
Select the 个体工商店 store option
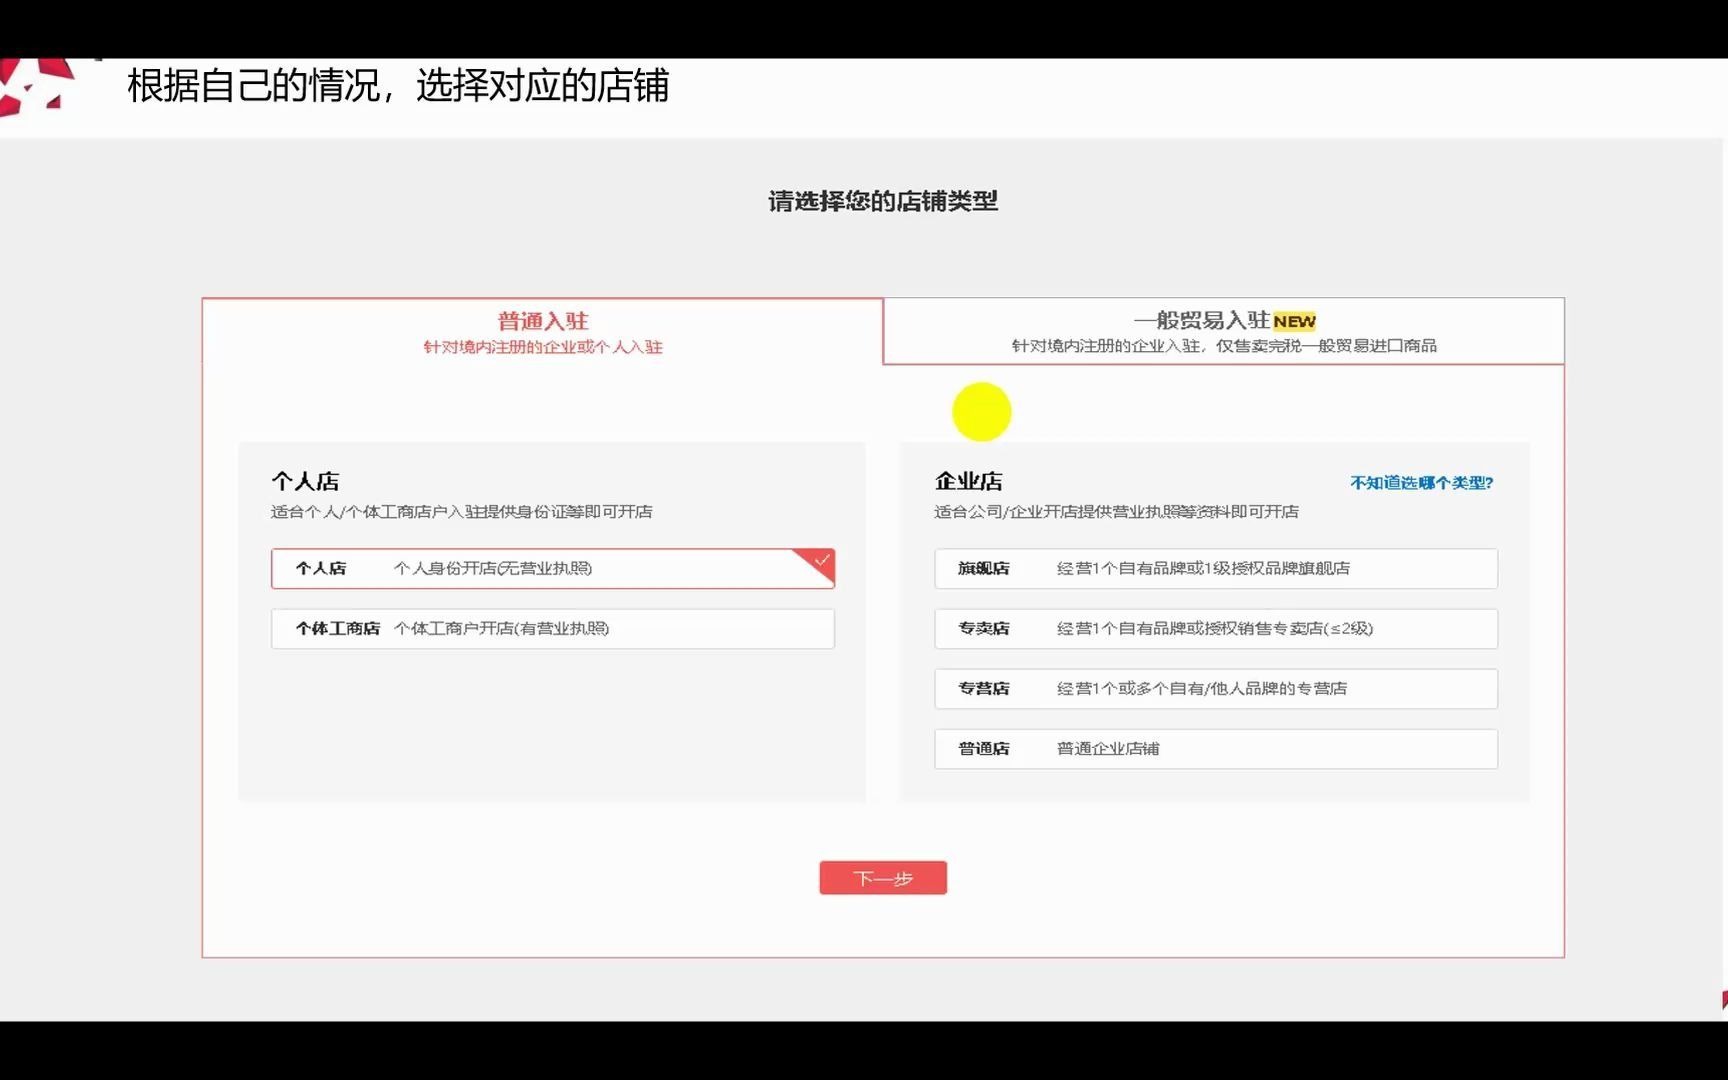coord(552,628)
